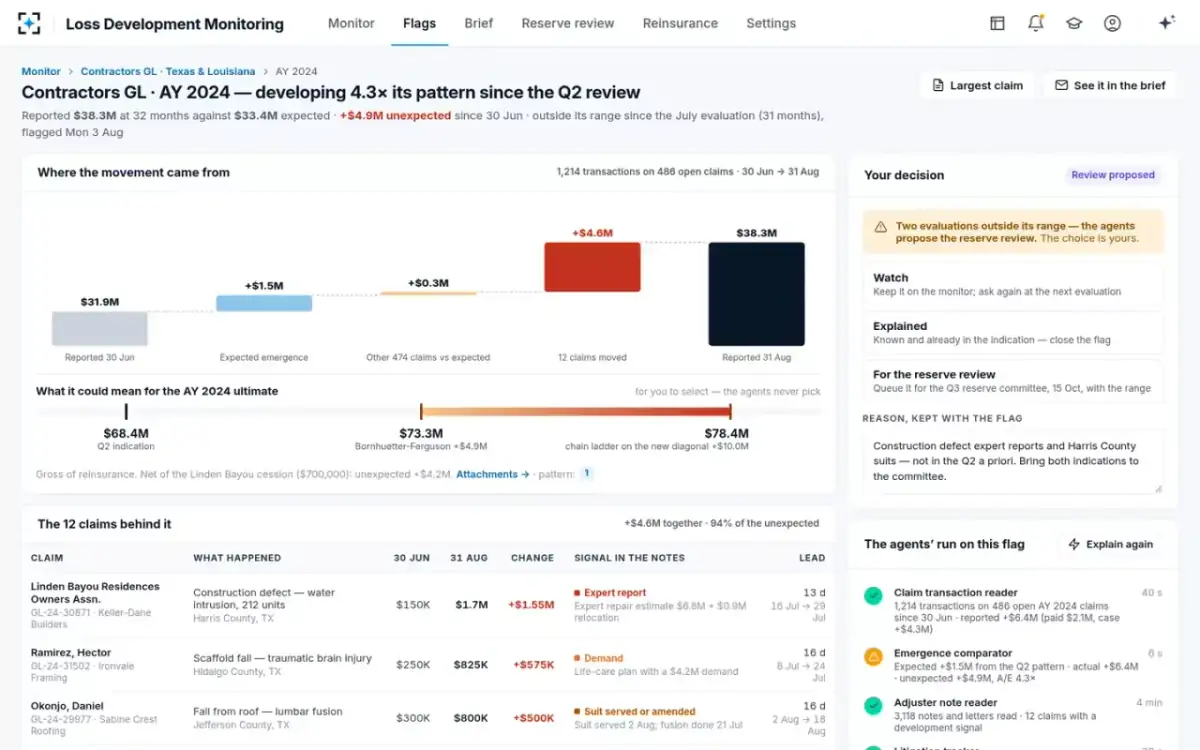Image resolution: width=1200 pixels, height=750 pixels.
Task: Click the +$575K change value
Action: pos(533,664)
